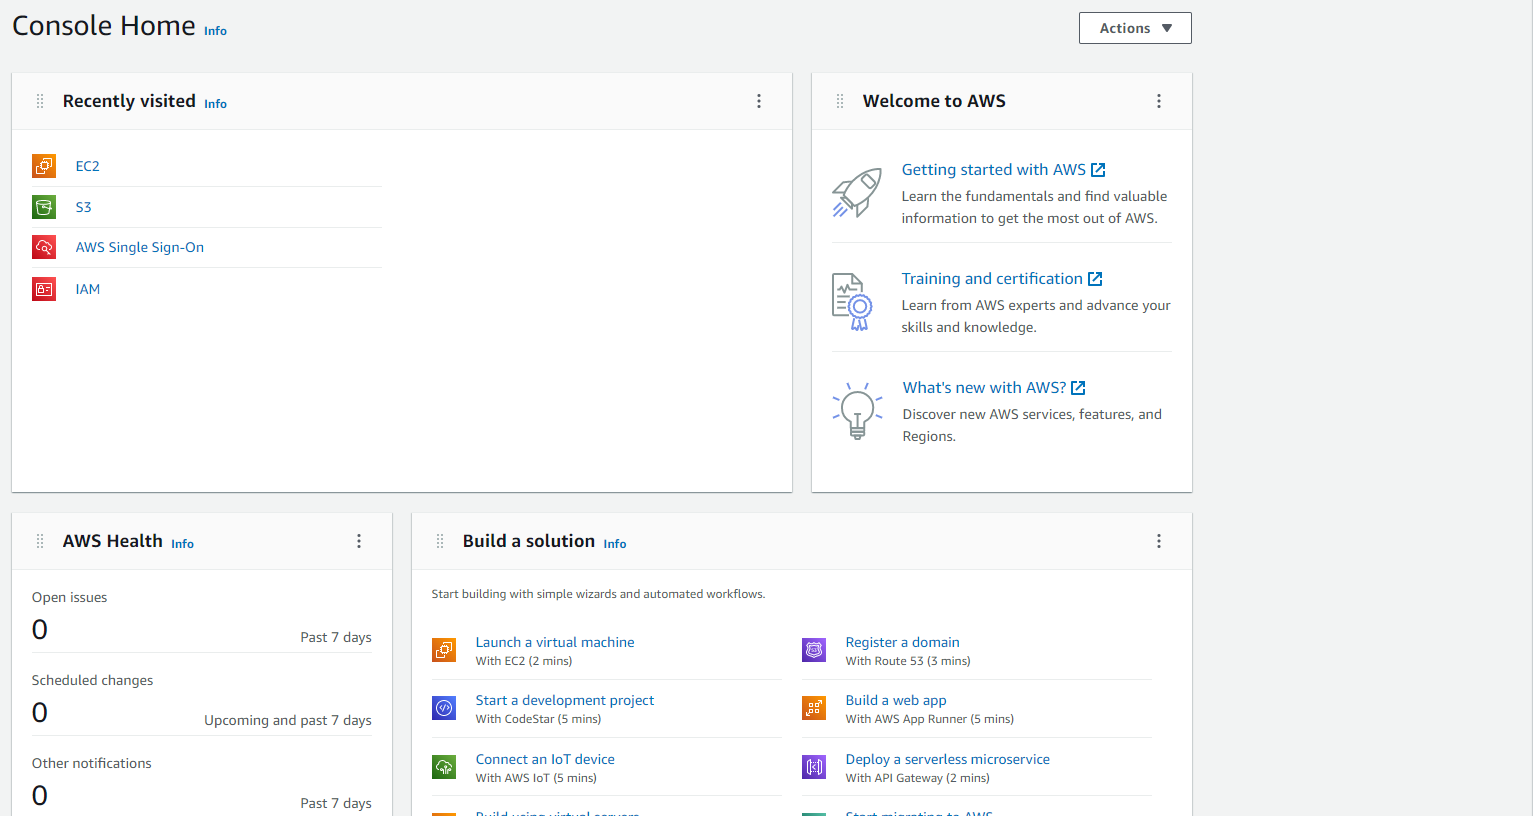Screen dimensions: 1534x816
Task: Grab the drag handle of Welcome to AWS widget
Action: (x=840, y=101)
